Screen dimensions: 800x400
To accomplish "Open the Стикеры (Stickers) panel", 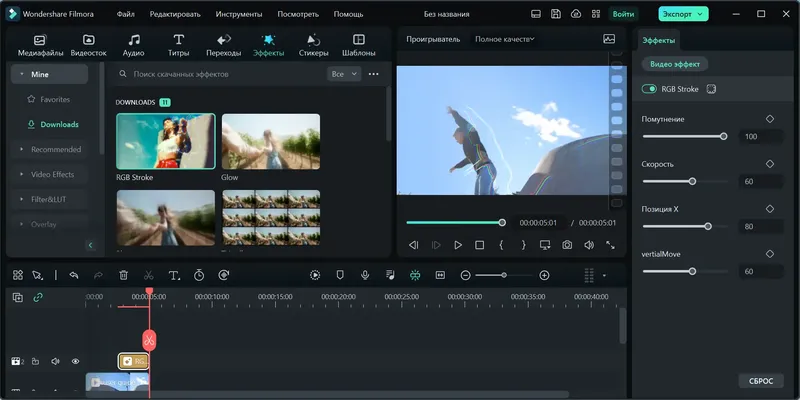I will 313,44.
